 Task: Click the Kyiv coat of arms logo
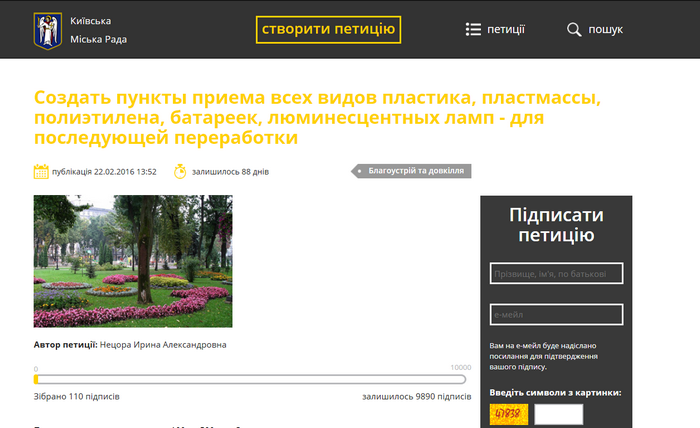[48, 30]
